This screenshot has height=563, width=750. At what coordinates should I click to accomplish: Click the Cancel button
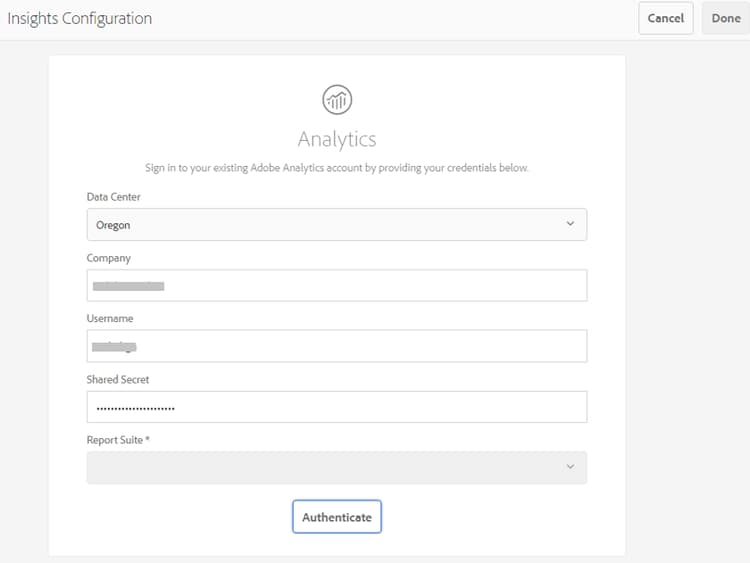(x=665, y=18)
